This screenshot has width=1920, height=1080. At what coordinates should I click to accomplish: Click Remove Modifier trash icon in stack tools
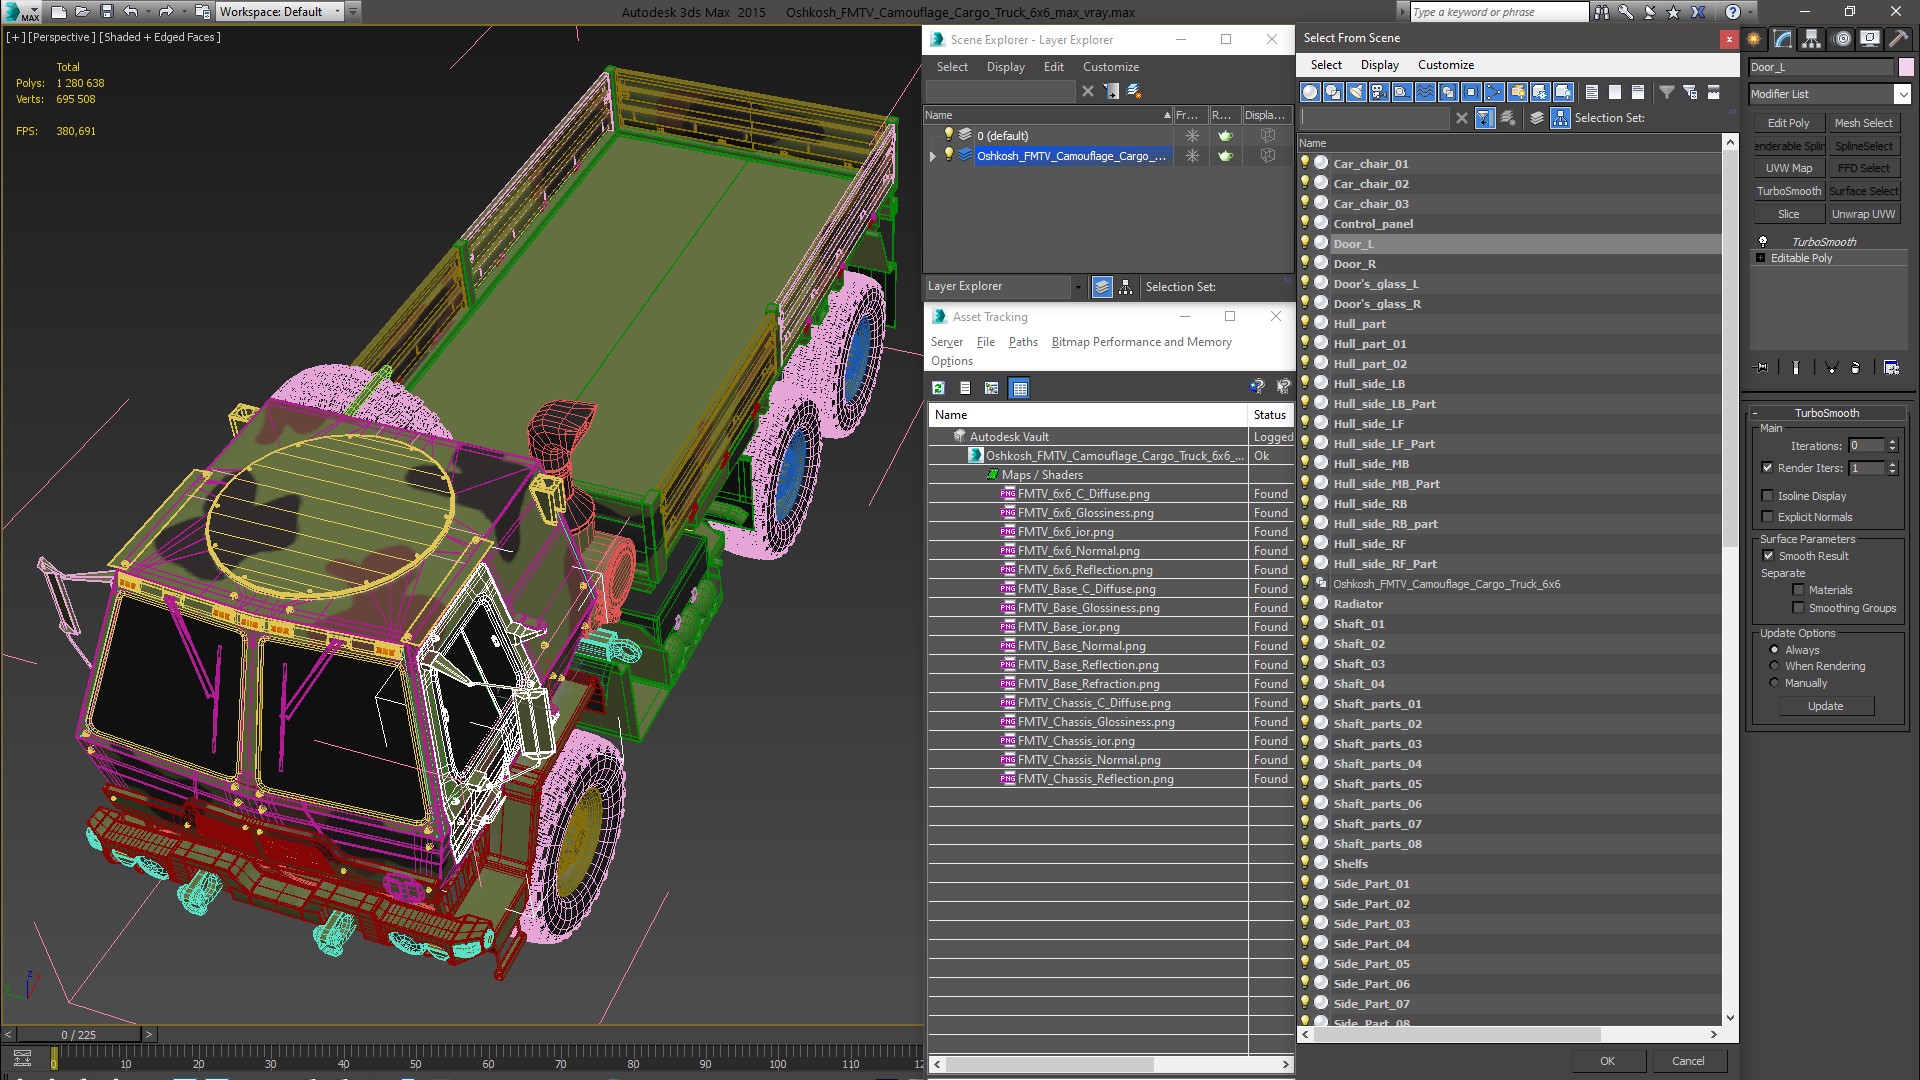pyautogui.click(x=1855, y=367)
